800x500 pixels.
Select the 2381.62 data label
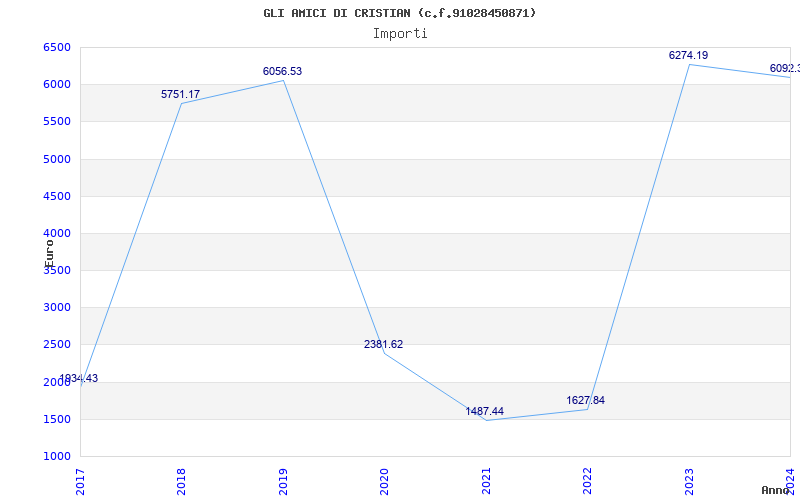tap(383, 344)
